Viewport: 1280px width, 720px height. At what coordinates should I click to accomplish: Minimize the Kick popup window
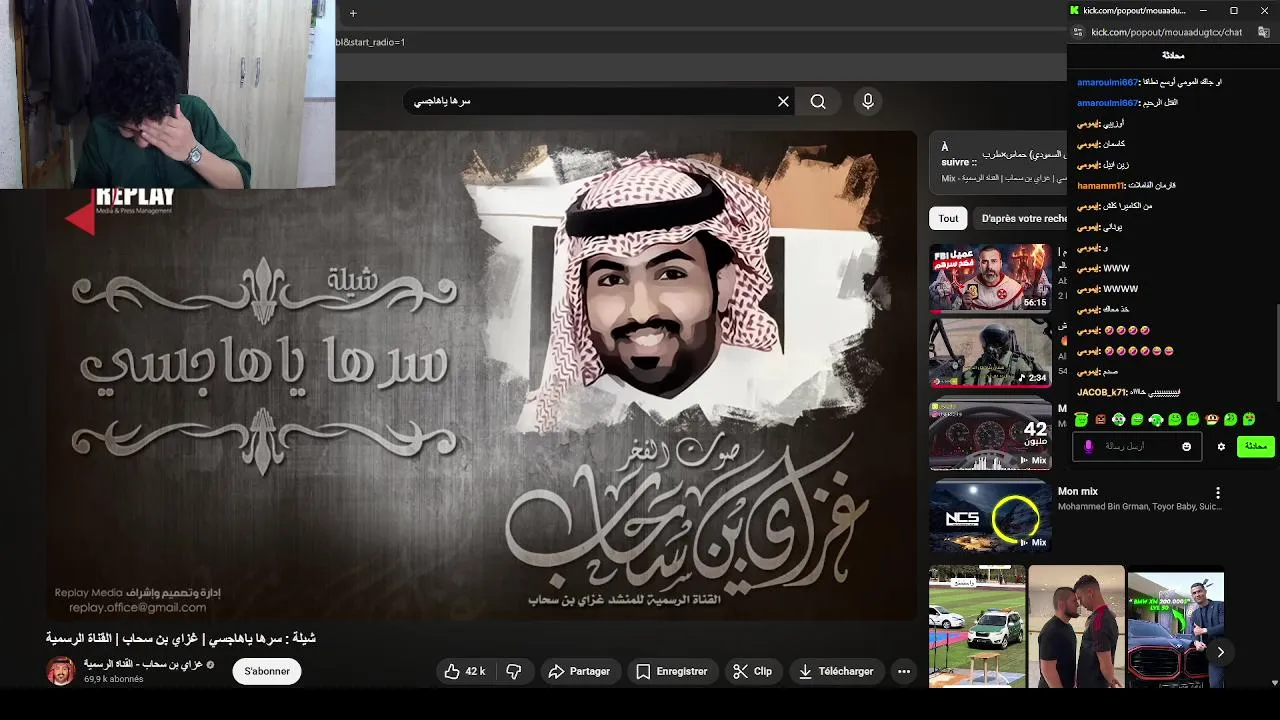(1203, 10)
